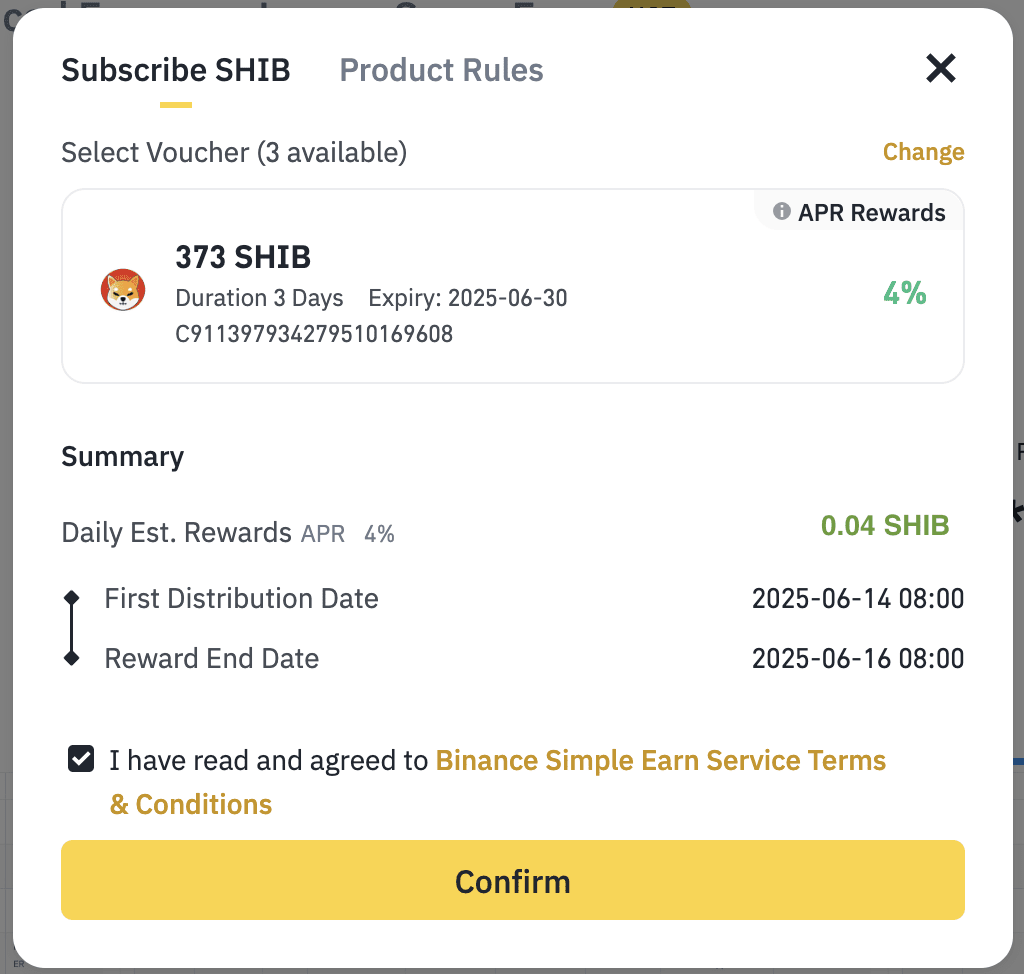This screenshot has width=1024, height=974.
Task: Click the 0.04 SHIB daily rewards amount
Action: [x=885, y=526]
